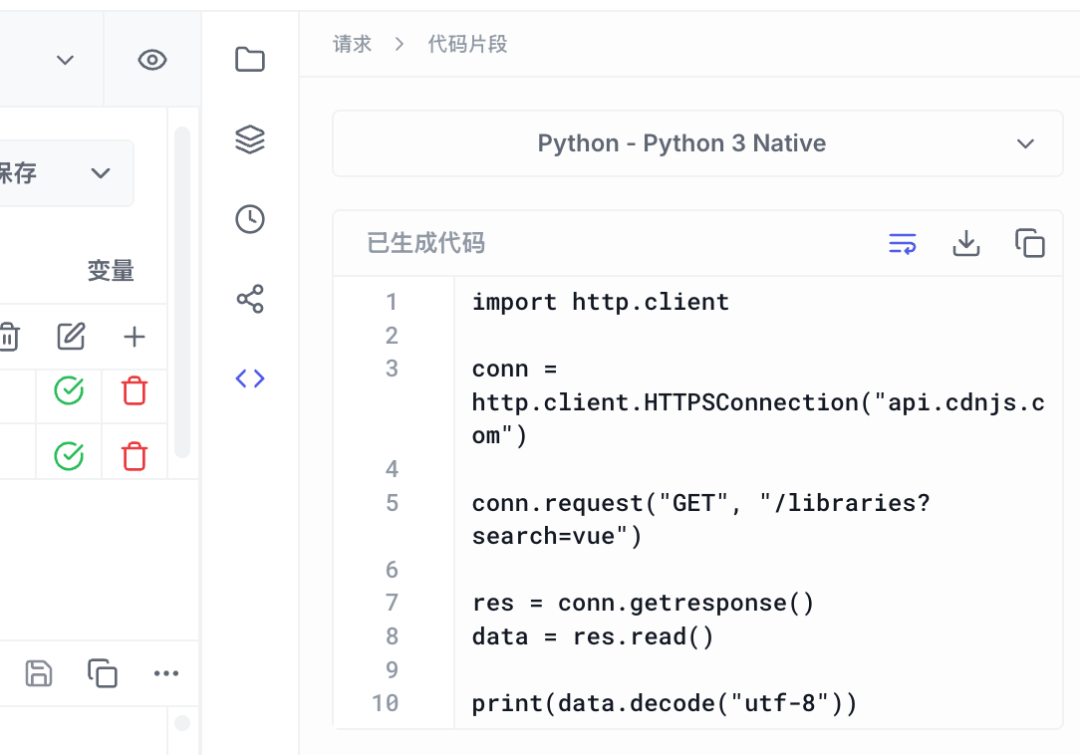Viewport: 1080px width, 755px height.
Task: Download the generated Python code
Action: point(966,242)
